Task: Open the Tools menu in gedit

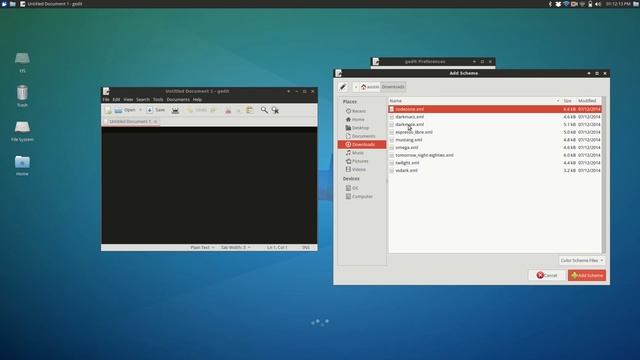Action: (x=158, y=100)
